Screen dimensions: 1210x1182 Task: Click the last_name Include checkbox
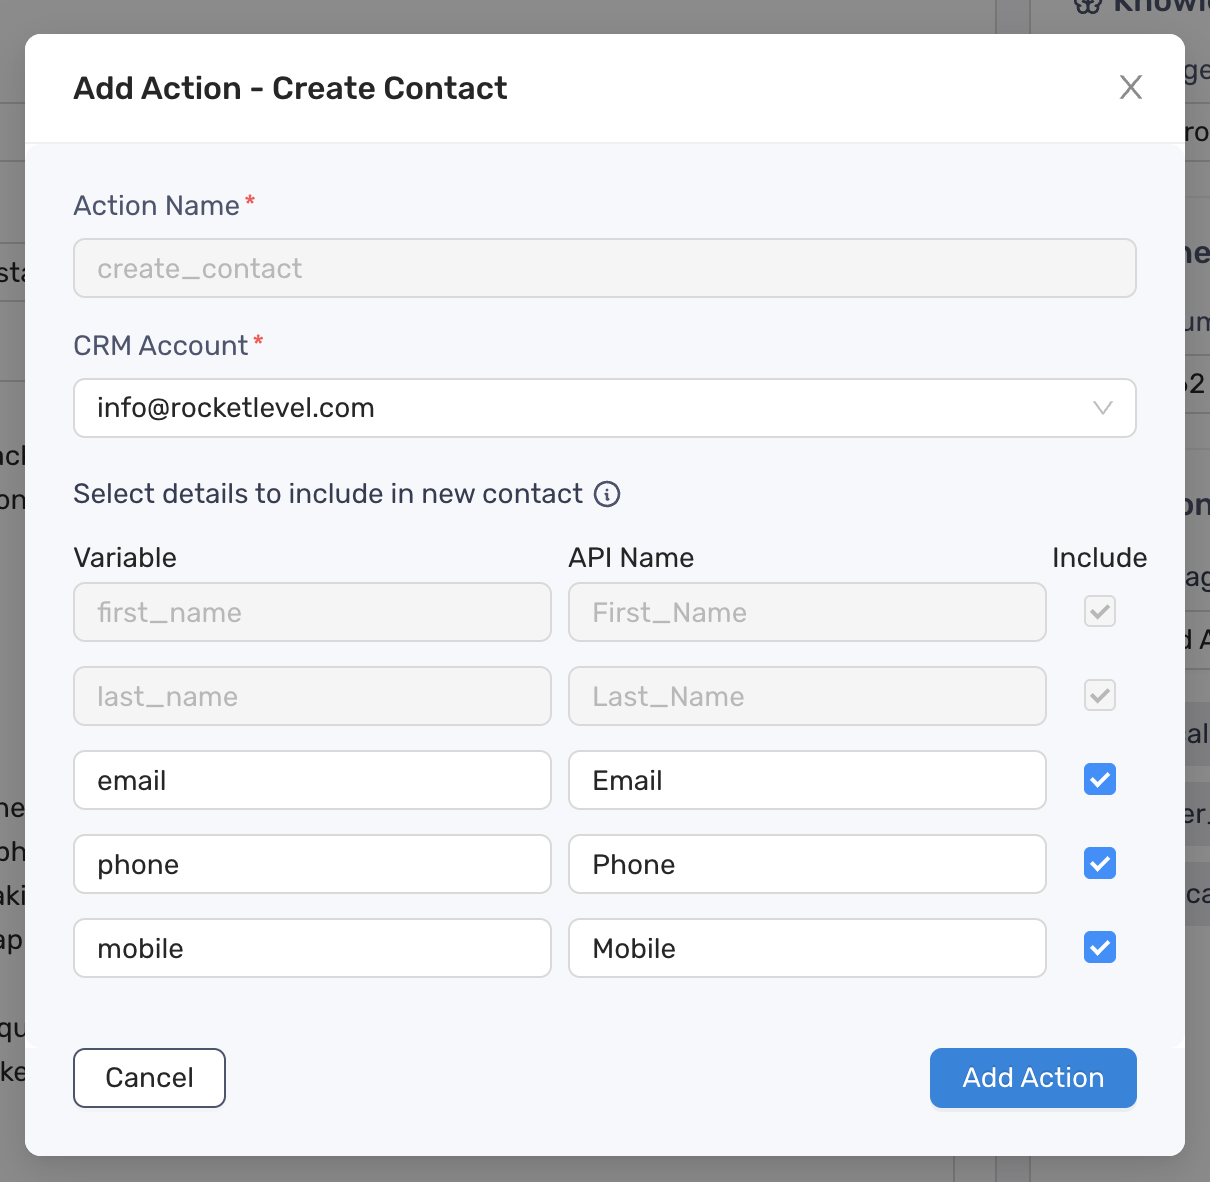click(x=1099, y=696)
